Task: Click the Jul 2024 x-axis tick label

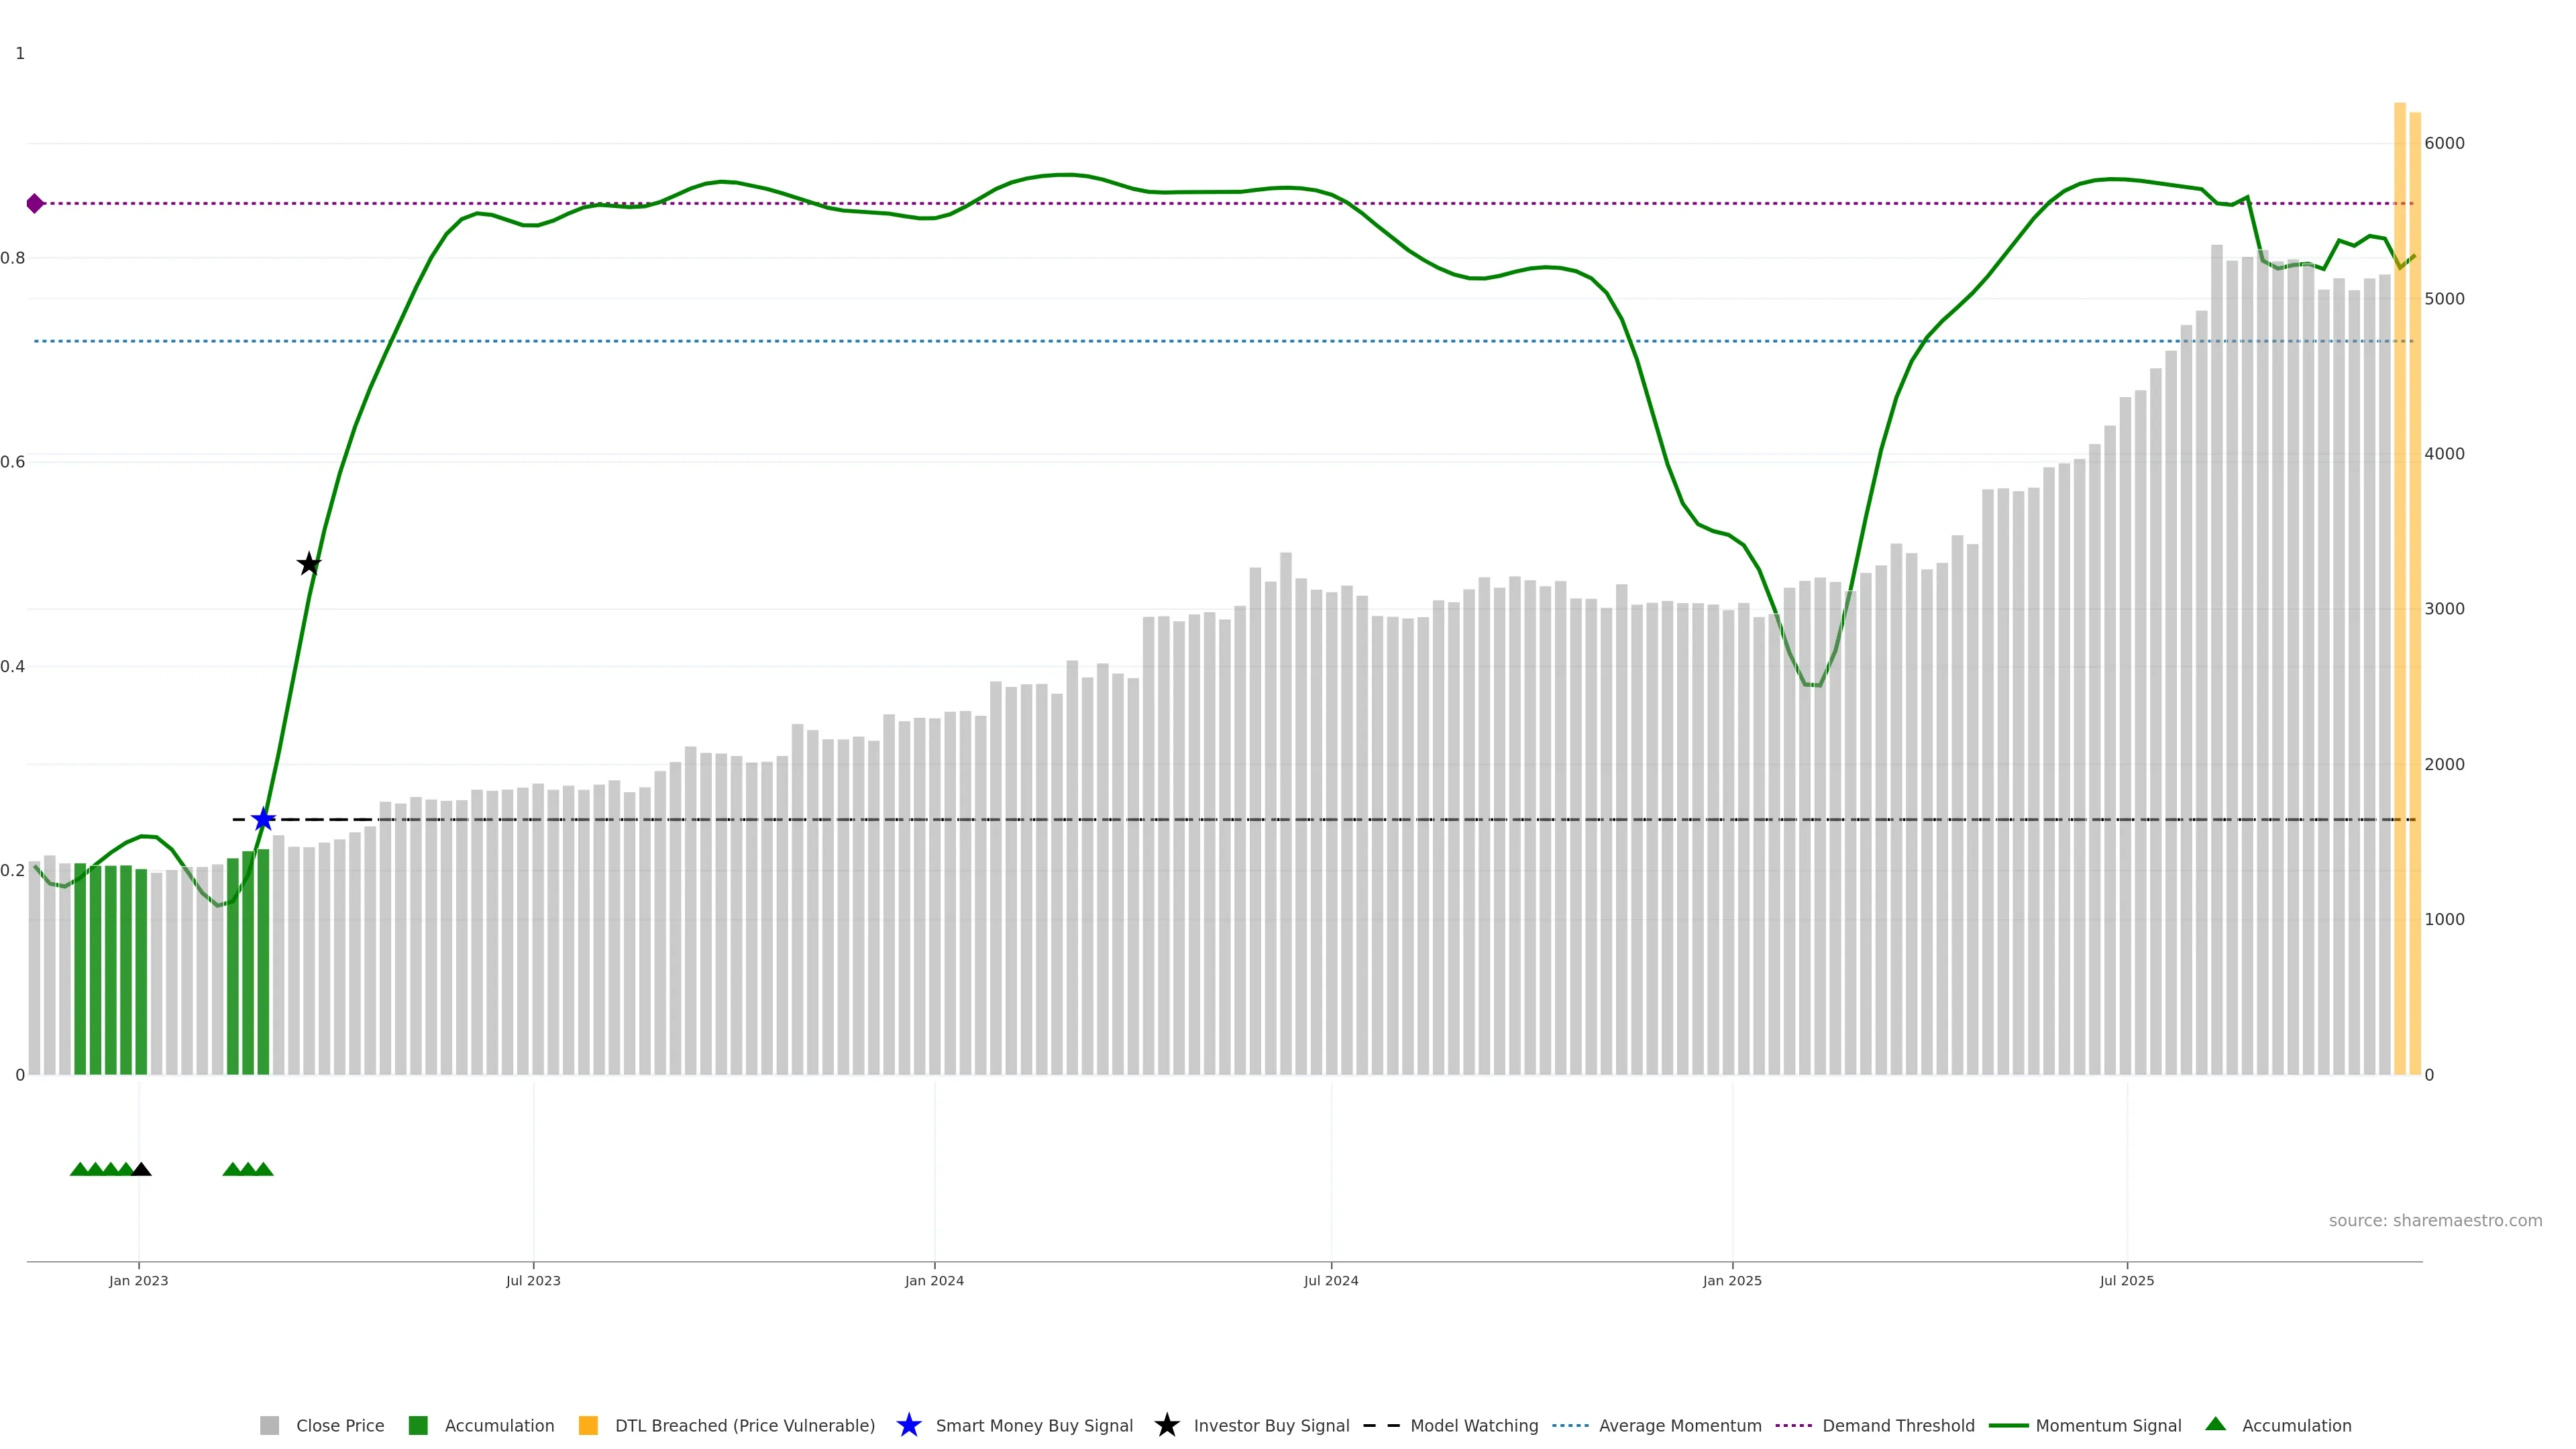Action: pos(1330,1280)
